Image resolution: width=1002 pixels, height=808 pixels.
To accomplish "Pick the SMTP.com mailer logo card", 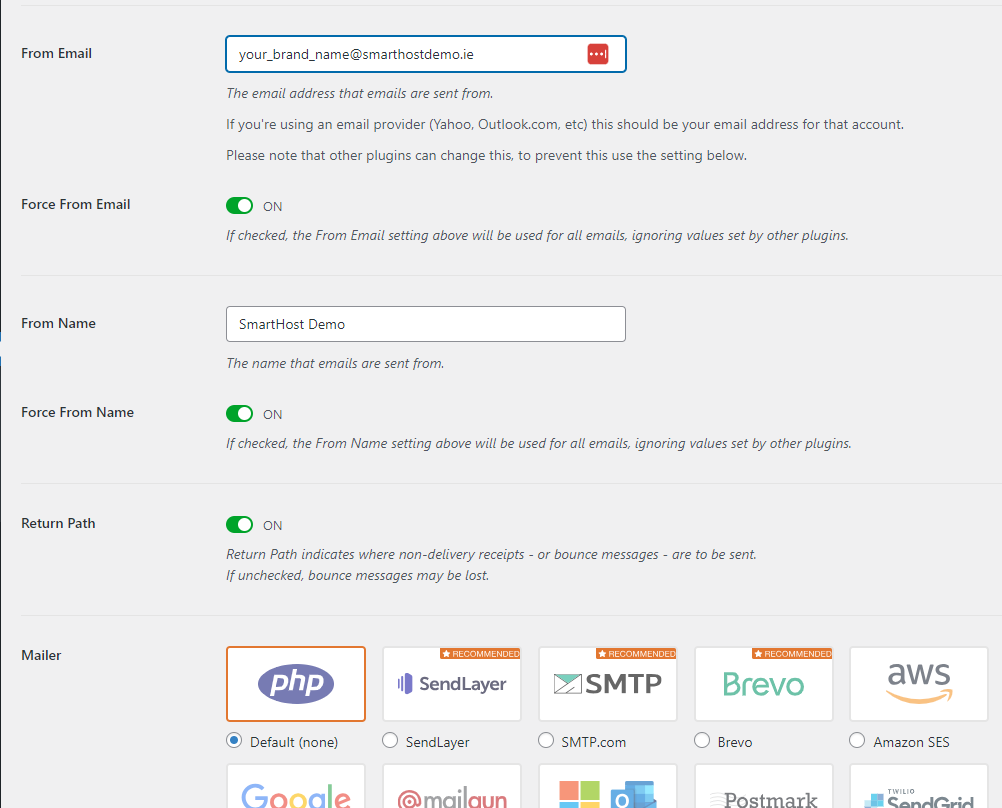I will tap(608, 684).
